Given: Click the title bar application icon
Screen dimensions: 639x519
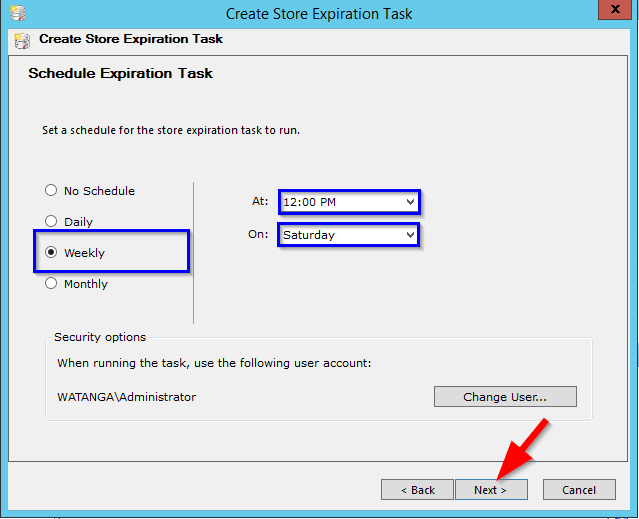Looking at the screenshot, I should (18, 13).
